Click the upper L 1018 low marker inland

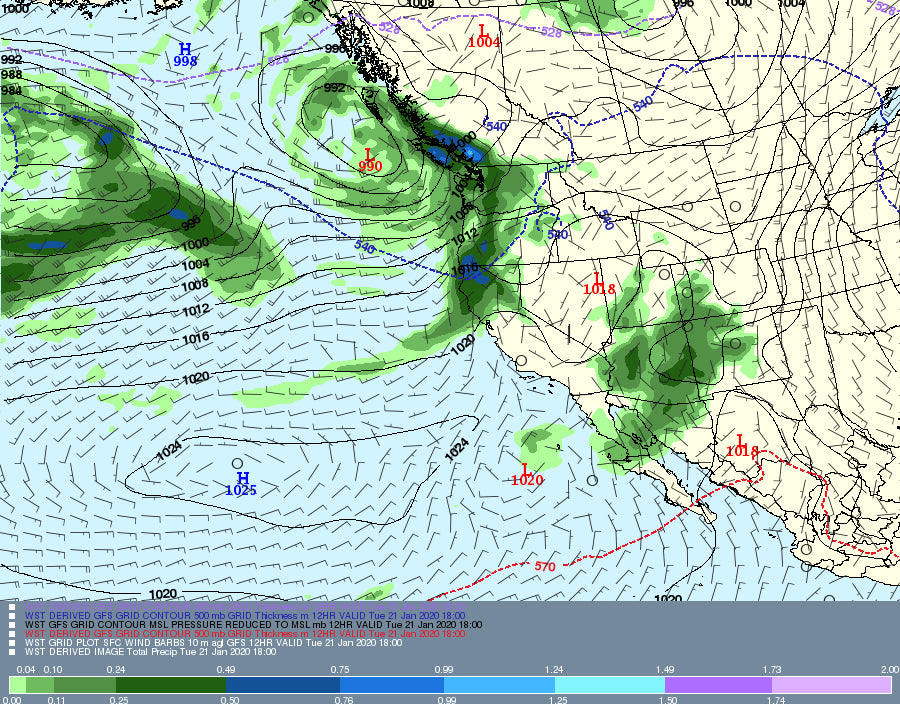point(598,283)
